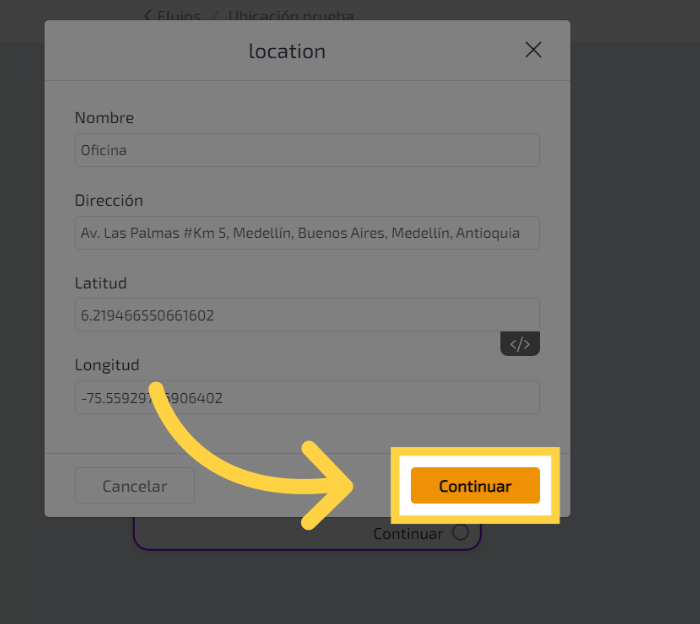This screenshot has height=624, width=700.
Task: Click the Continuar label on the flow node
Action: [x=407, y=534]
